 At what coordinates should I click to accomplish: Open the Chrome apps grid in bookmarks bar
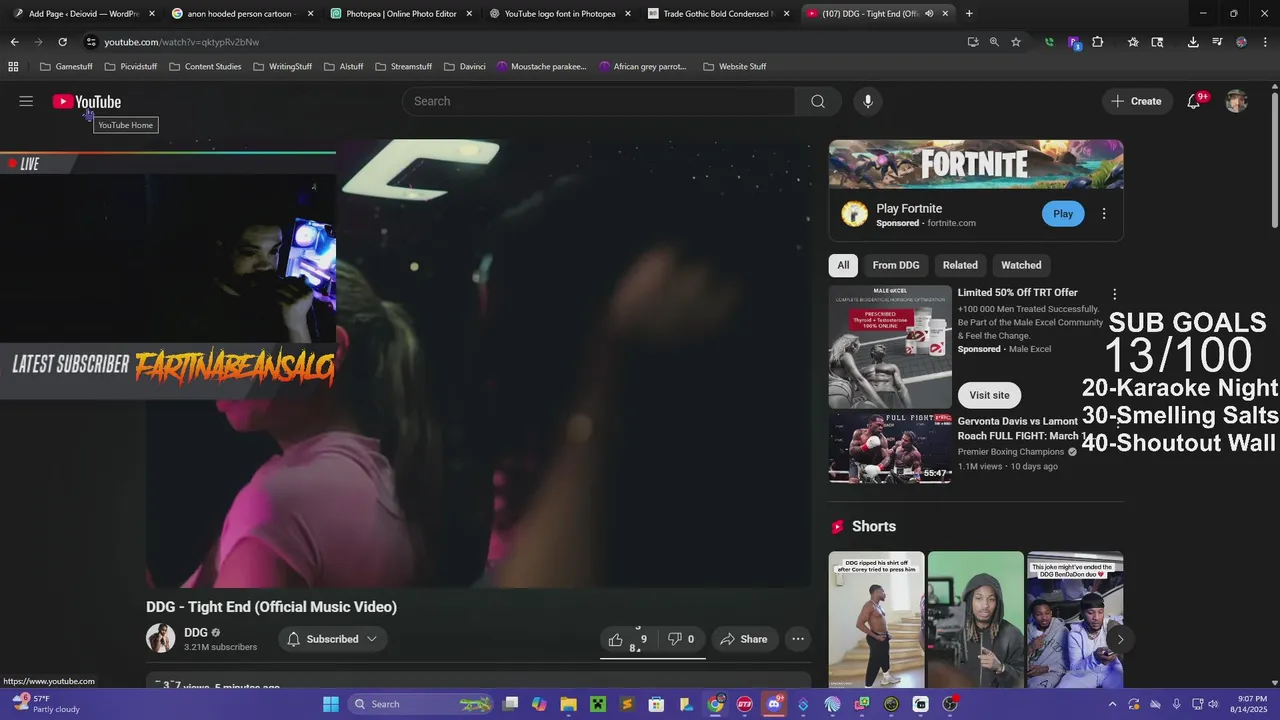click(x=13, y=67)
